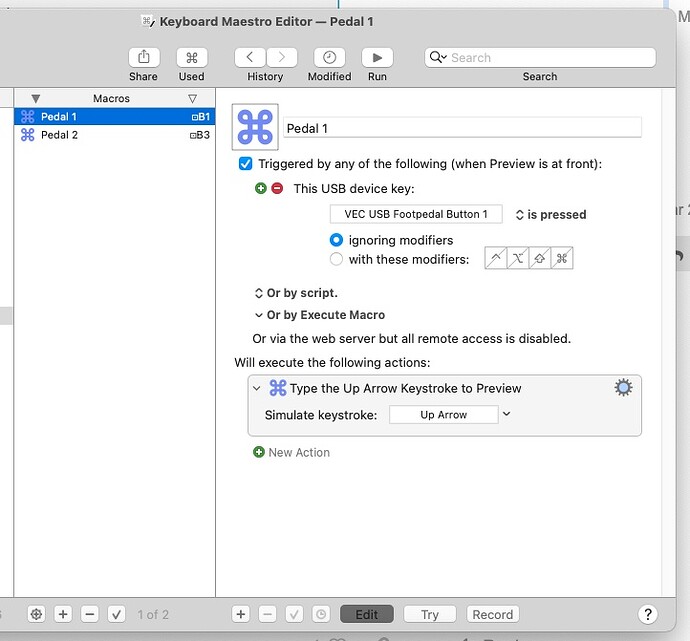Click the B3 trigger badge on Pedal 2
This screenshot has width=690, height=641.
(200, 135)
